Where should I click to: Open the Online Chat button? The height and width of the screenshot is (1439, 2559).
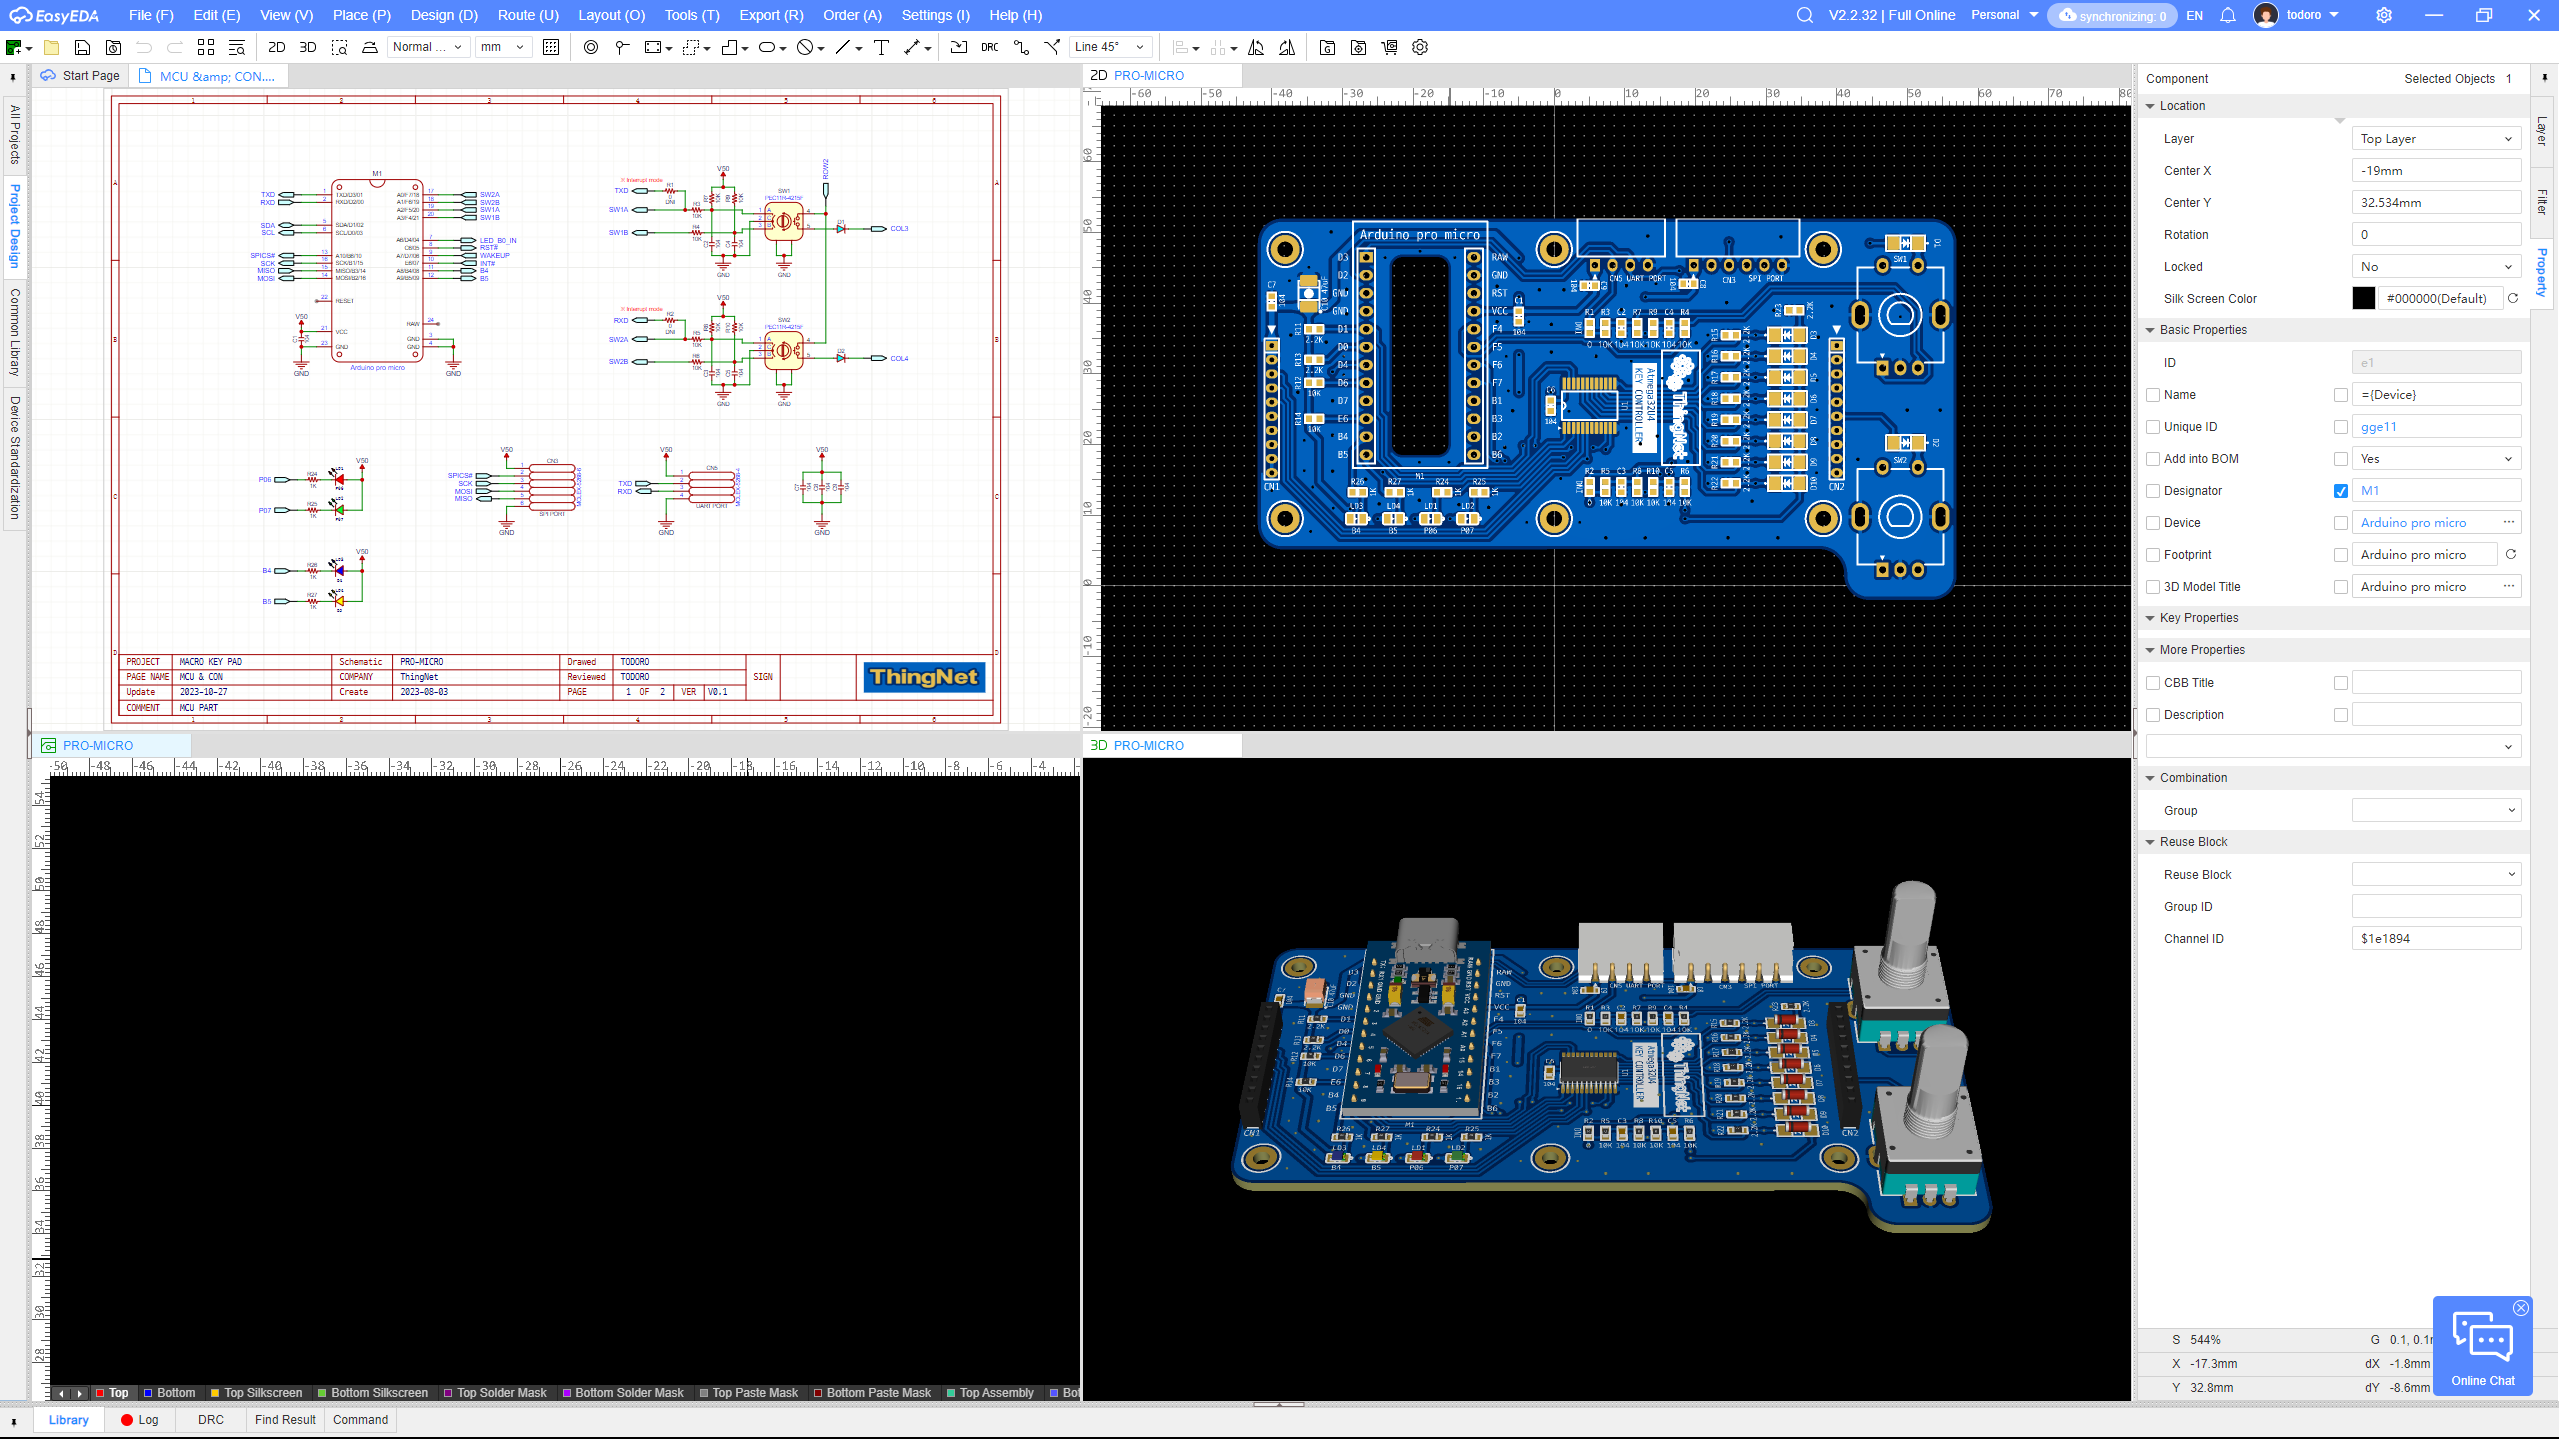(x=2482, y=1347)
